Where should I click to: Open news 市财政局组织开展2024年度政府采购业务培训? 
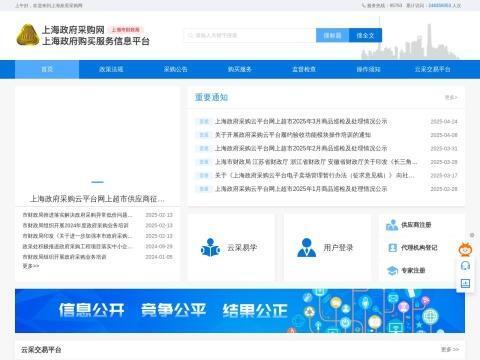(x=75, y=225)
